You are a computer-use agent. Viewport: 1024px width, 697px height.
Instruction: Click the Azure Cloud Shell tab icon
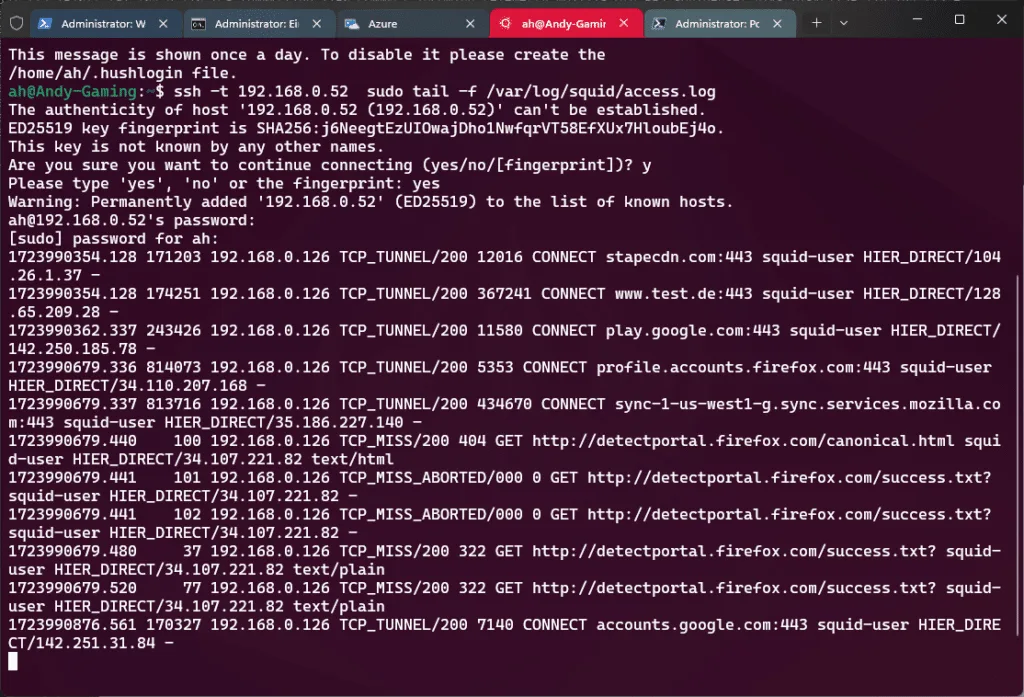(352, 24)
